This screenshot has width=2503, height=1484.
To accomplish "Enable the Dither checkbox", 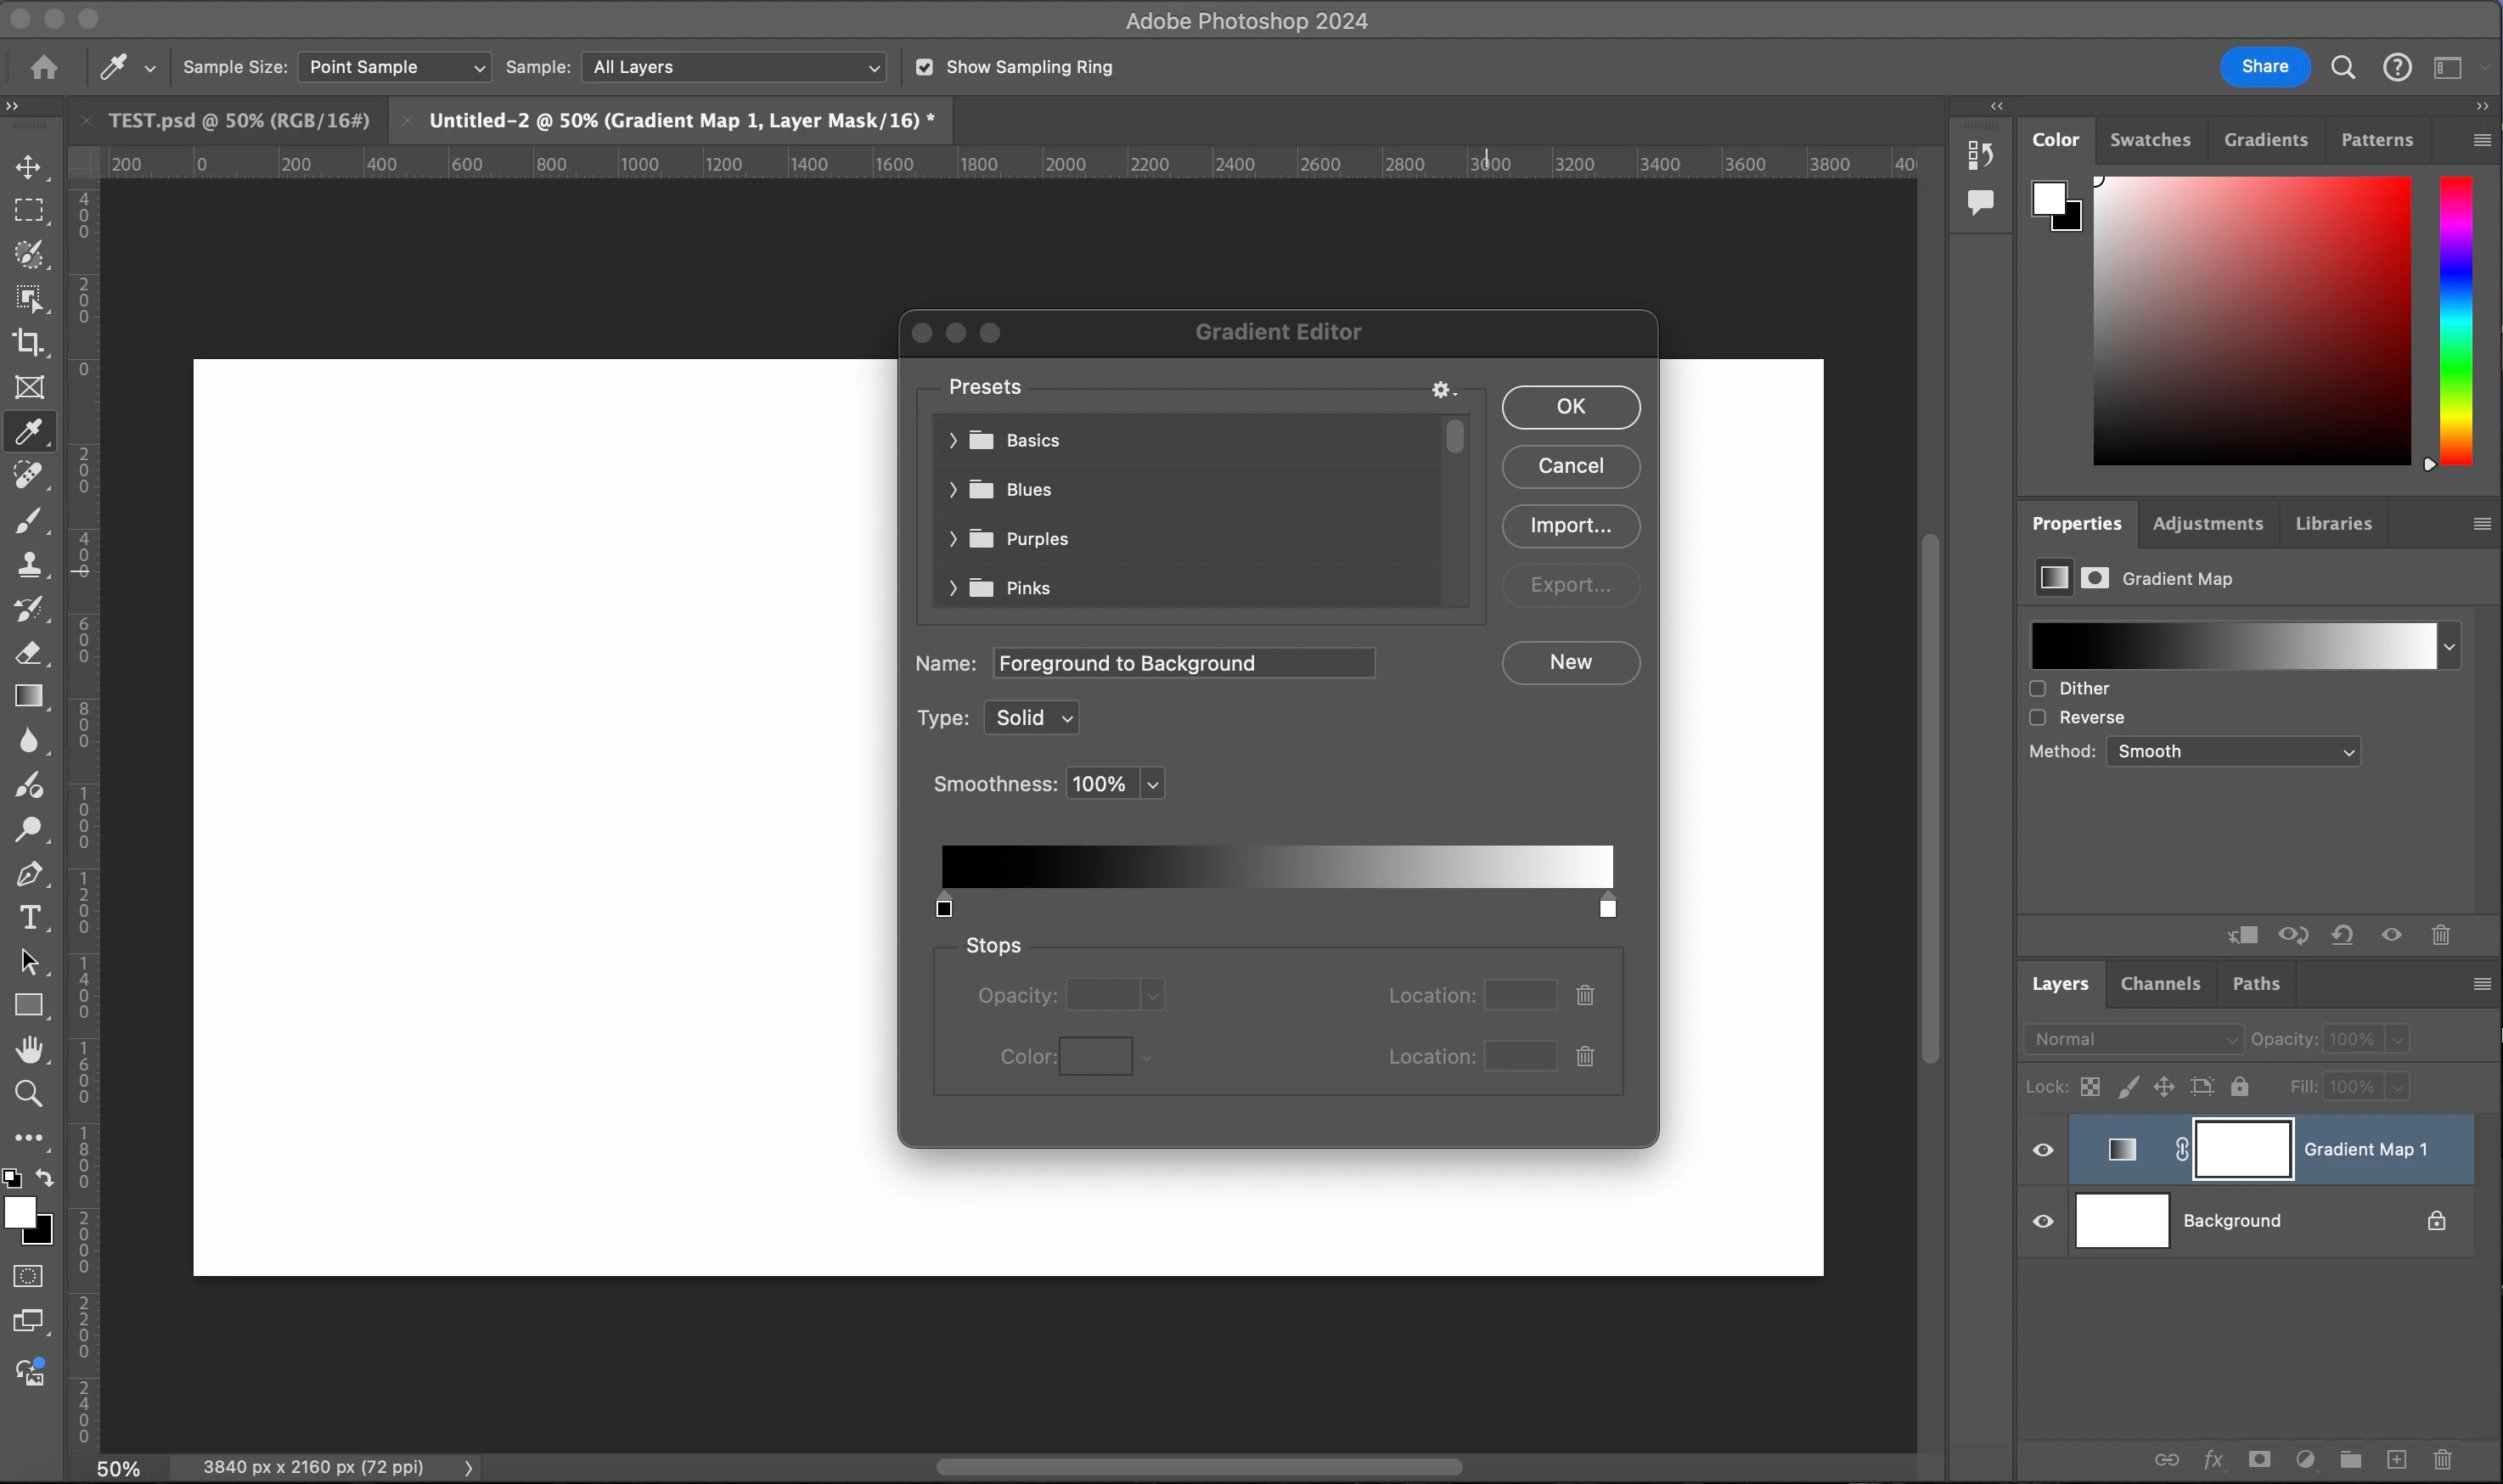I will click(x=2038, y=688).
